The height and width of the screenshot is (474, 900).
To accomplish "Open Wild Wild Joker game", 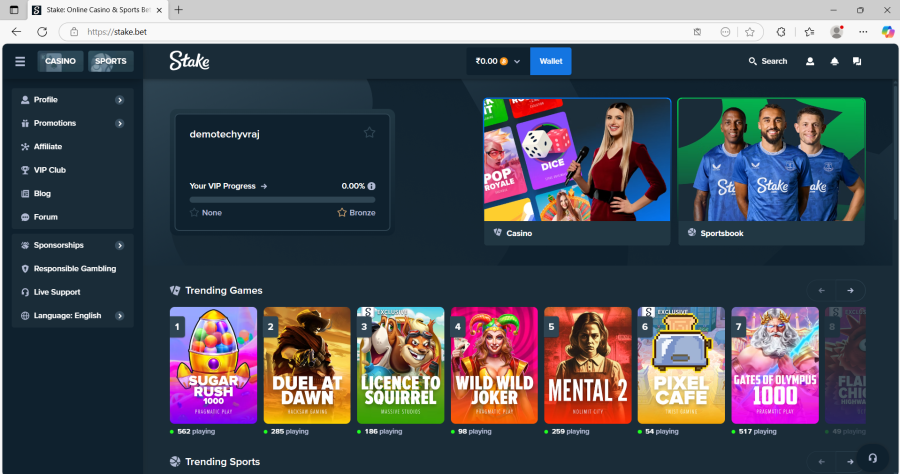I will pyautogui.click(x=494, y=366).
